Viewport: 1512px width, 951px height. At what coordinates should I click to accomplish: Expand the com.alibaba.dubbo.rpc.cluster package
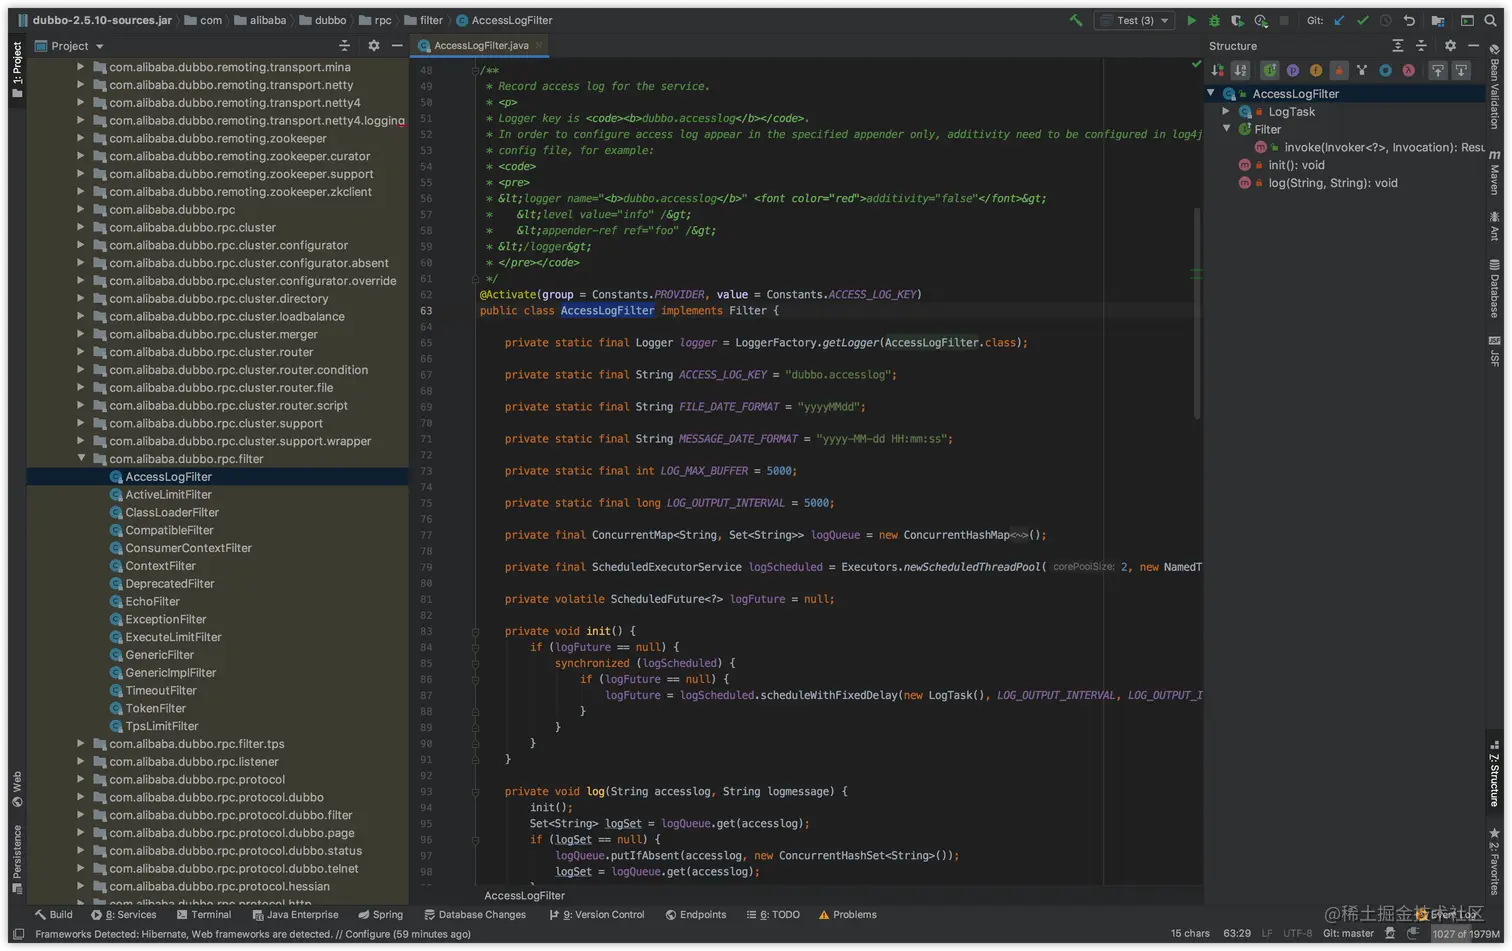(x=81, y=227)
